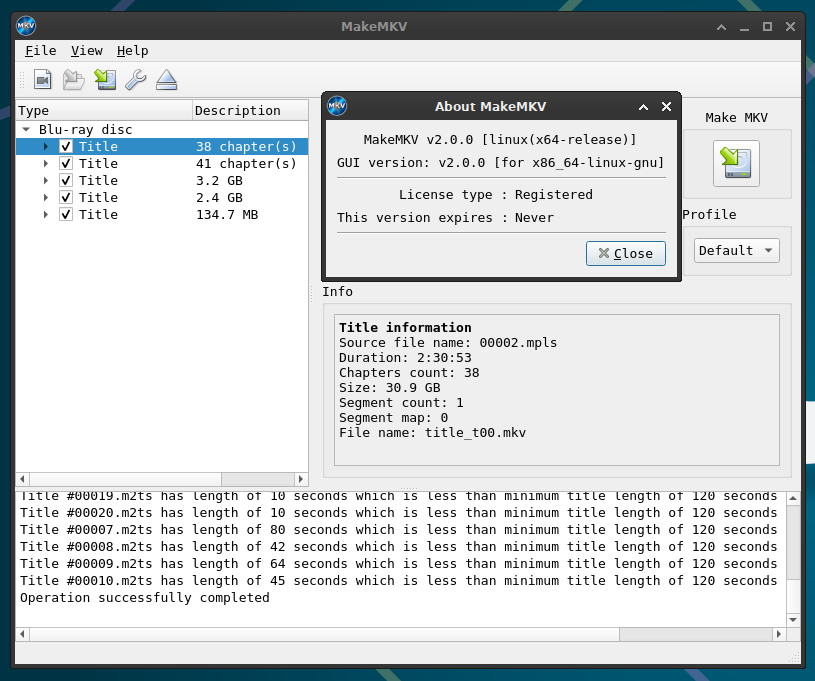
Task: Open the File menu
Action: tap(41, 51)
